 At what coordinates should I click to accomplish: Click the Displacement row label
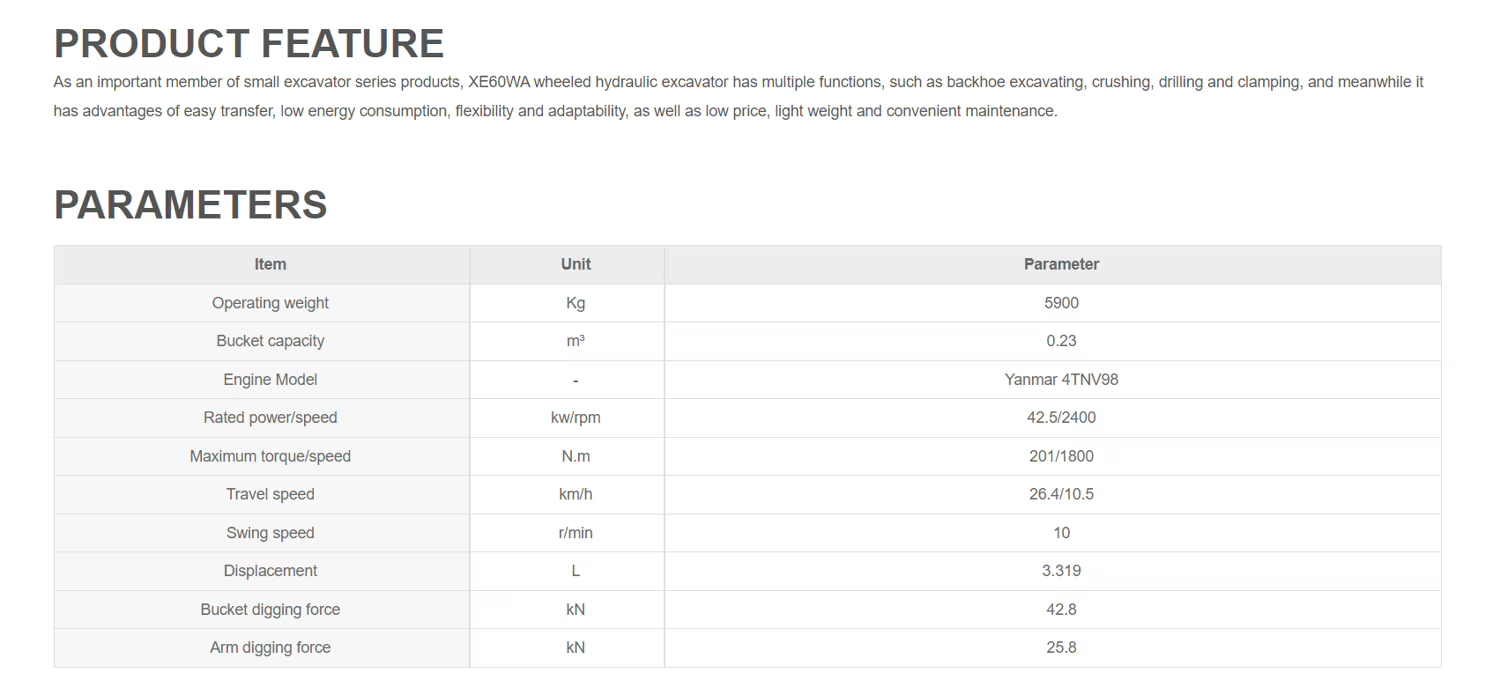(x=270, y=571)
